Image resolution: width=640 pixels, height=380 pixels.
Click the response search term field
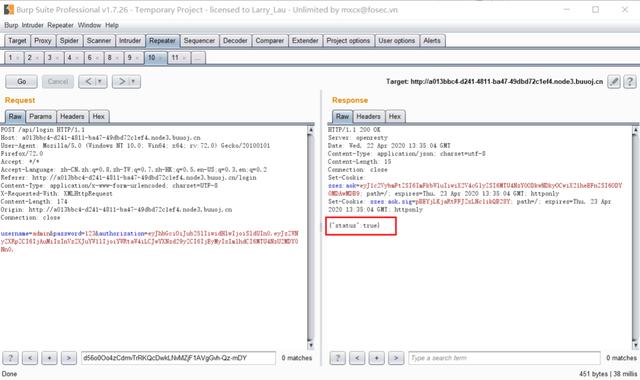click(x=504, y=358)
